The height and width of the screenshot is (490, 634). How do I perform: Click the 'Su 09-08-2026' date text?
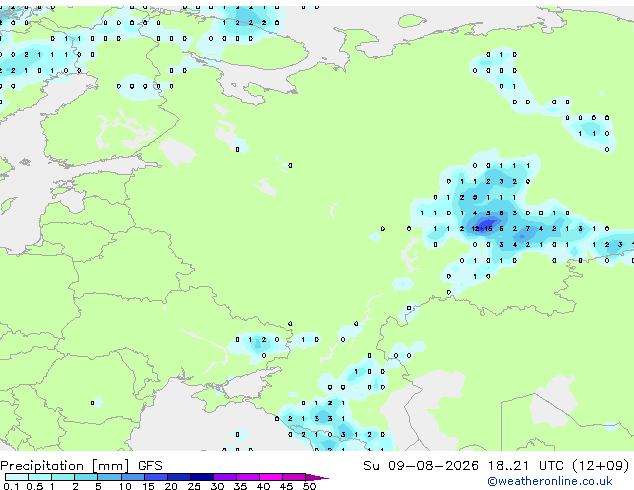coord(421,466)
